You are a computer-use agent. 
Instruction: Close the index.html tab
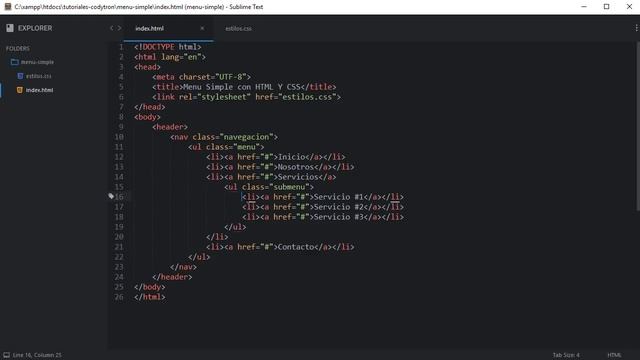pos(202,28)
